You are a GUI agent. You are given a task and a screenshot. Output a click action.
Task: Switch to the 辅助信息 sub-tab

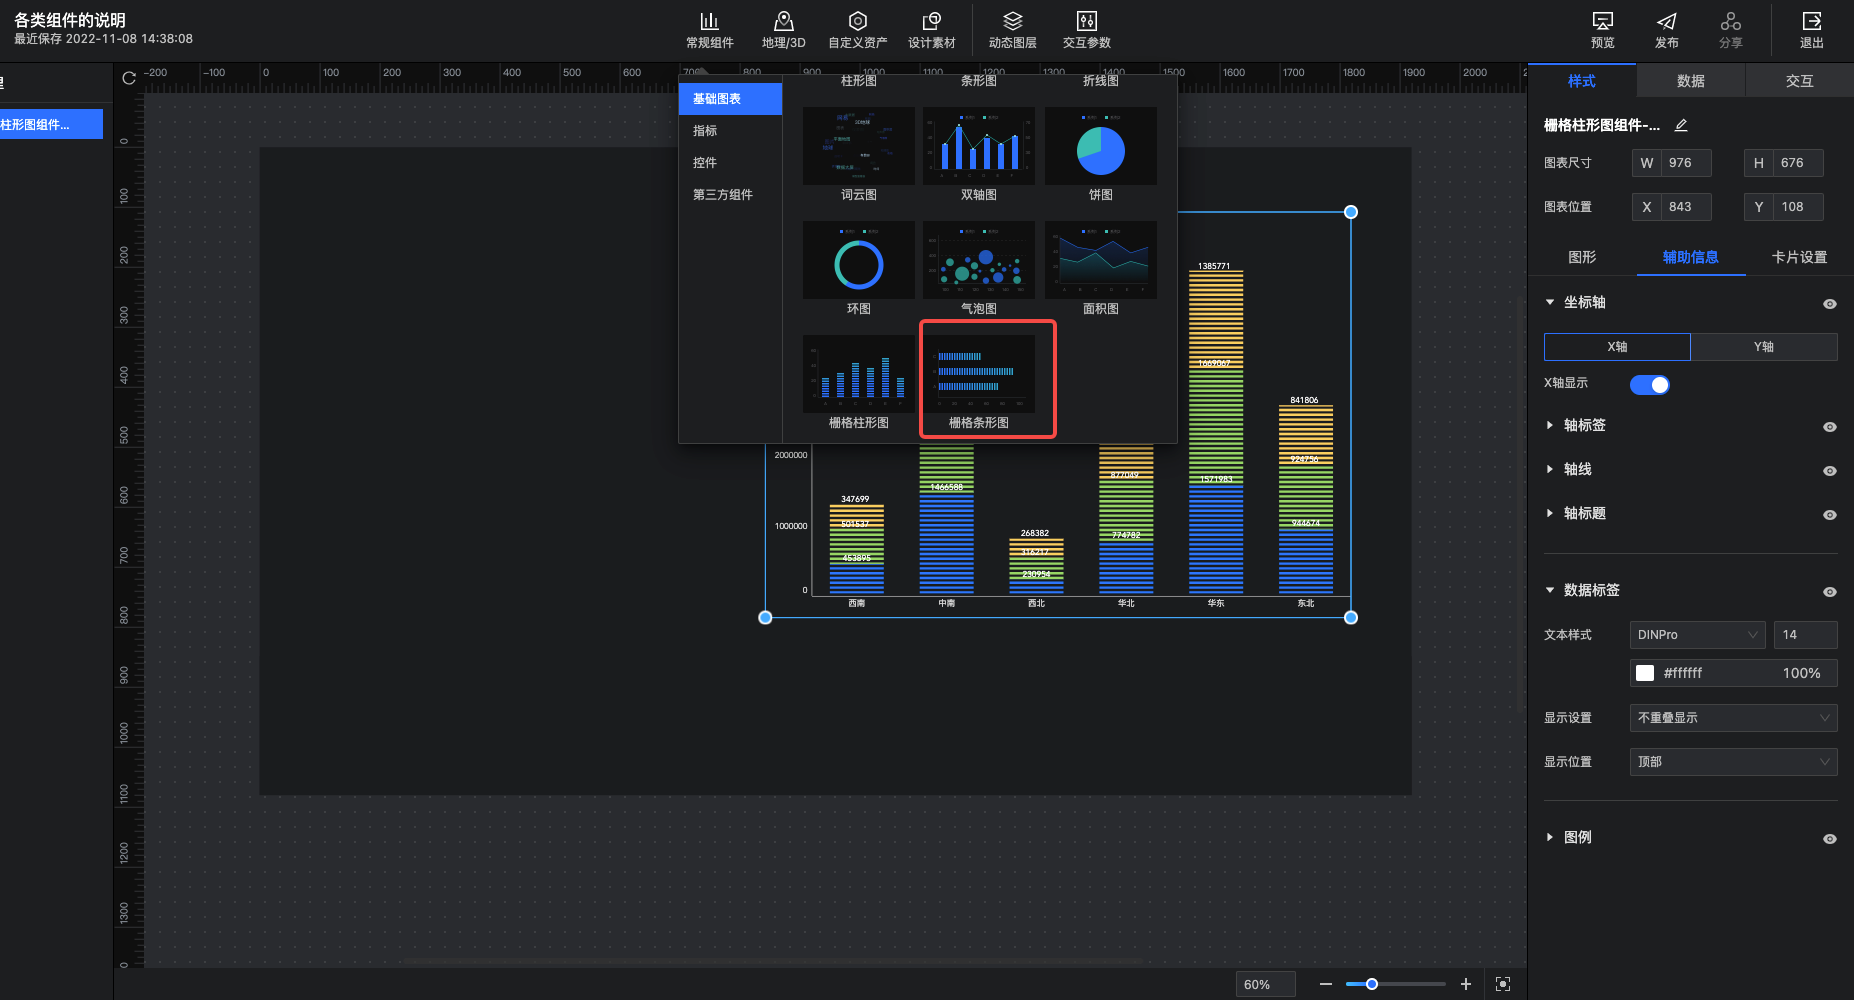[x=1690, y=257]
